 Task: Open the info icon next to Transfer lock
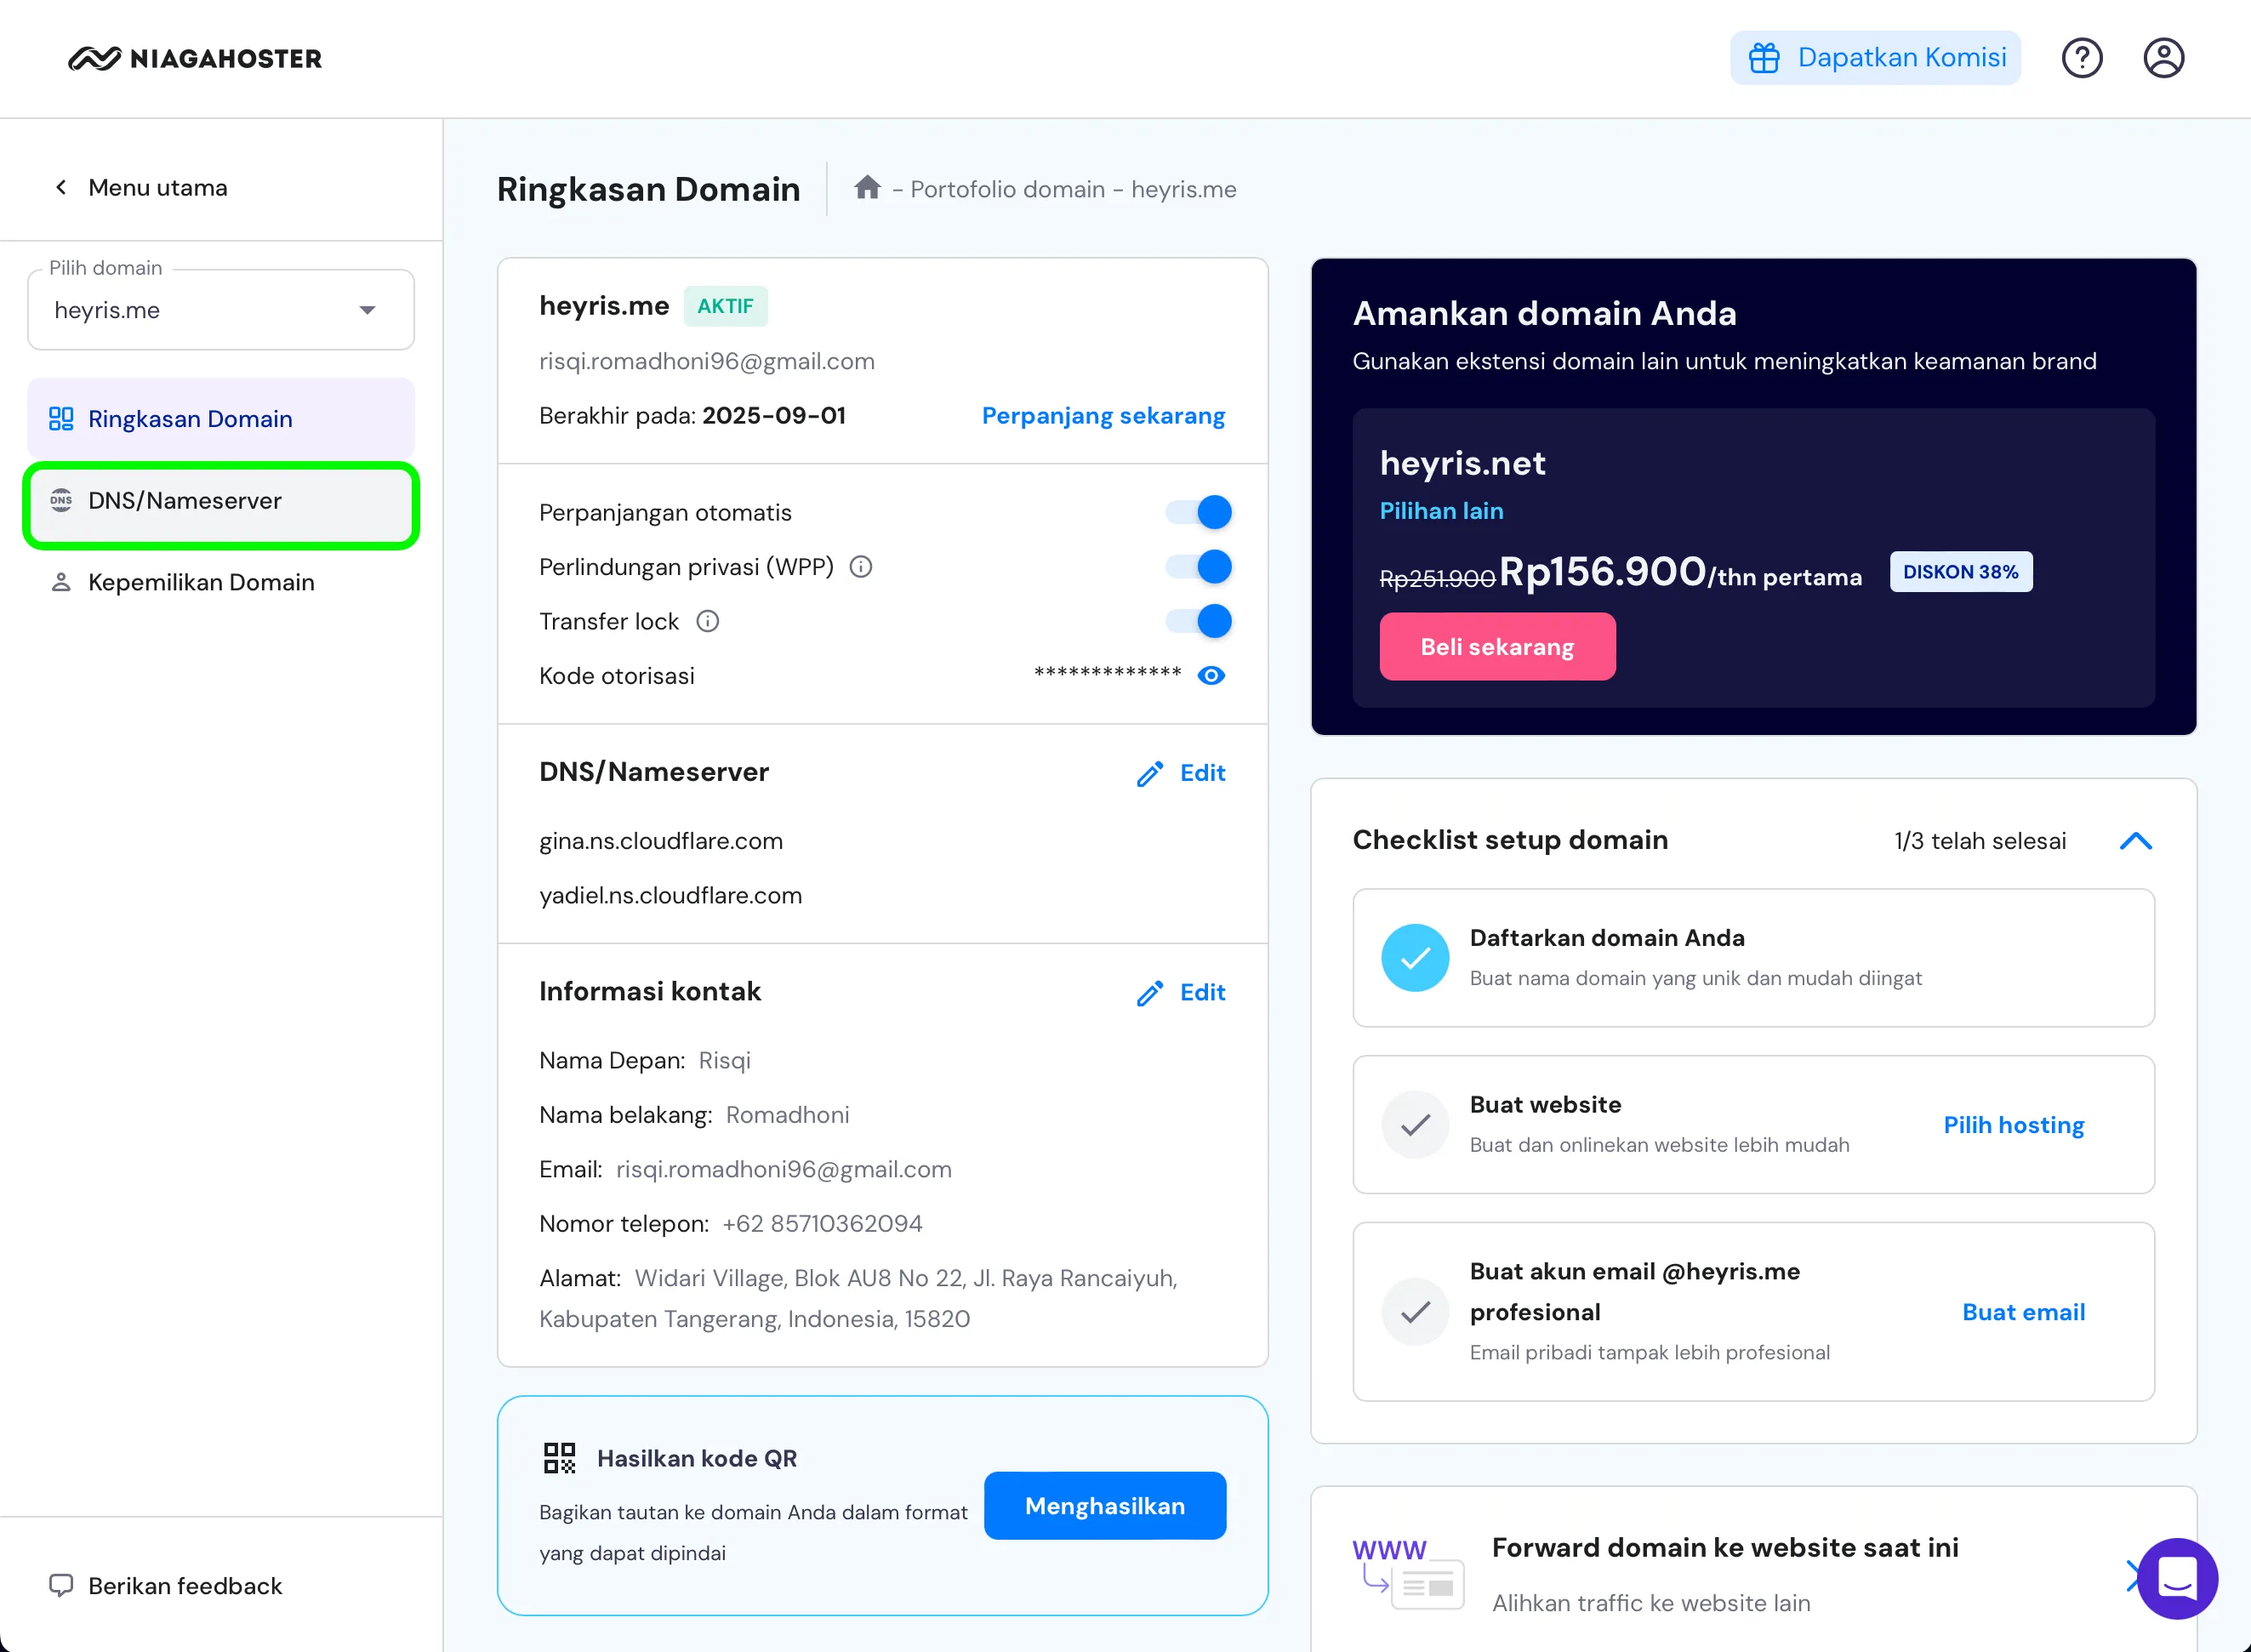pos(707,621)
